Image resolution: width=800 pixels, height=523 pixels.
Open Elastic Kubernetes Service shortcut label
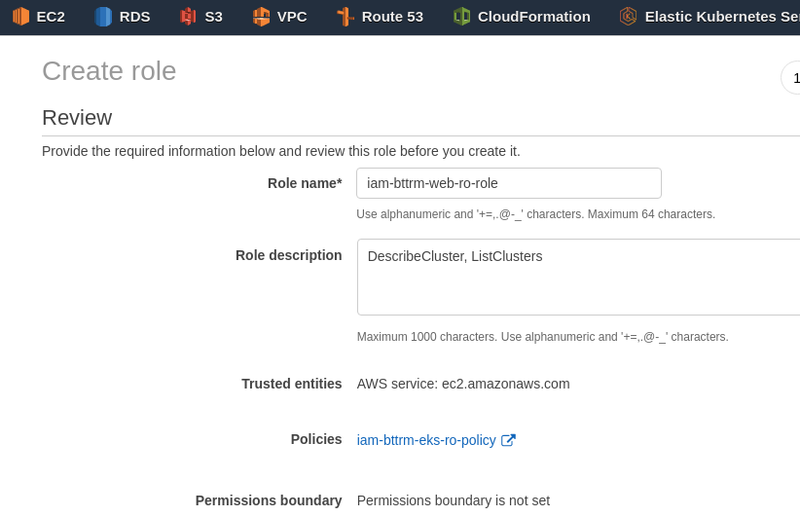(x=722, y=17)
